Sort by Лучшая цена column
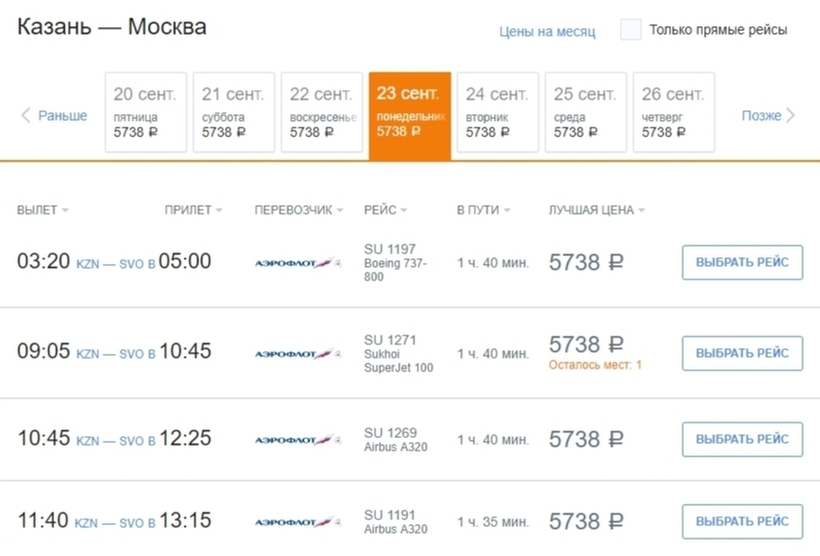Image resolution: width=820 pixels, height=556 pixels. 596,210
